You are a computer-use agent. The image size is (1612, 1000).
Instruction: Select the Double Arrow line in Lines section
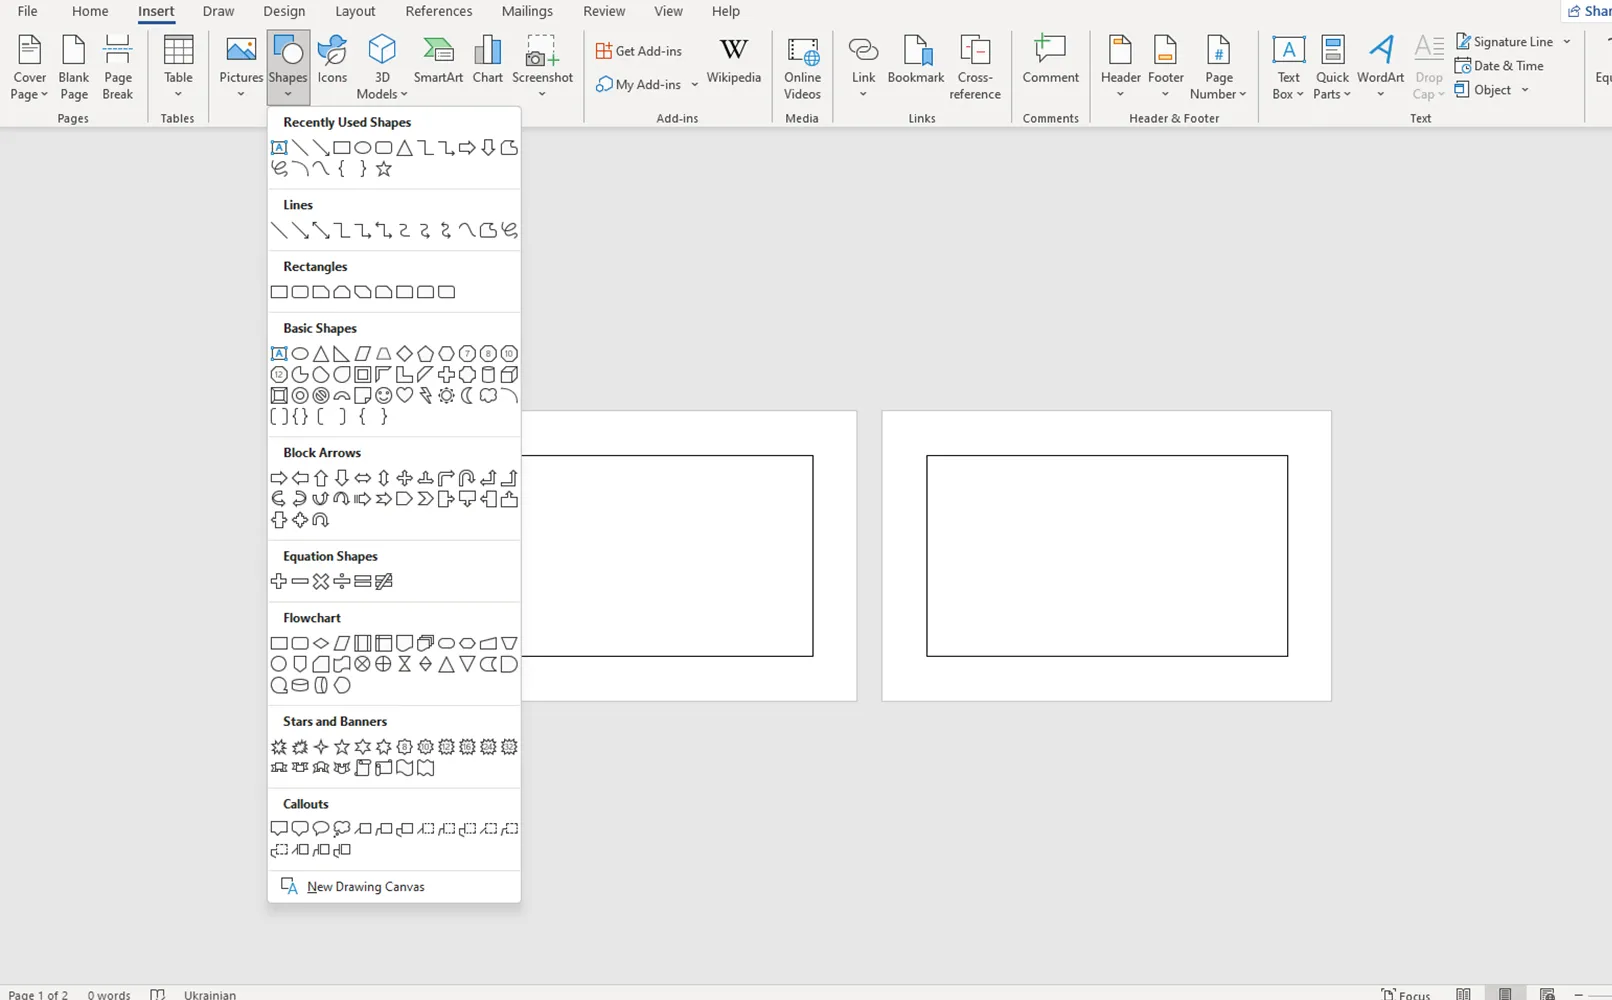pos(321,231)
